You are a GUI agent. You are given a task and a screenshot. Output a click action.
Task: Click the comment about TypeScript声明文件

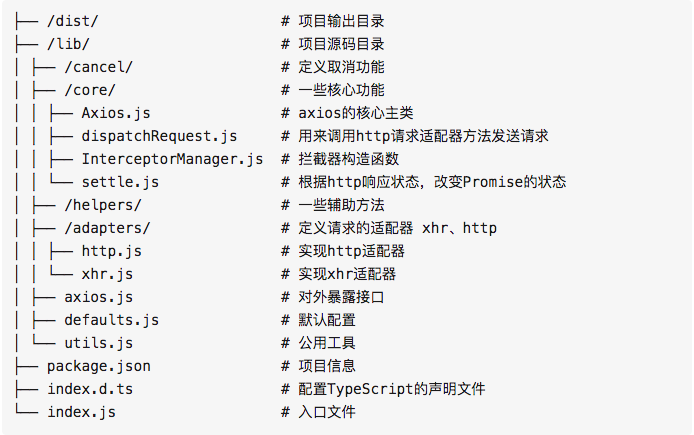pyautogui.click(x=383, y=389)
